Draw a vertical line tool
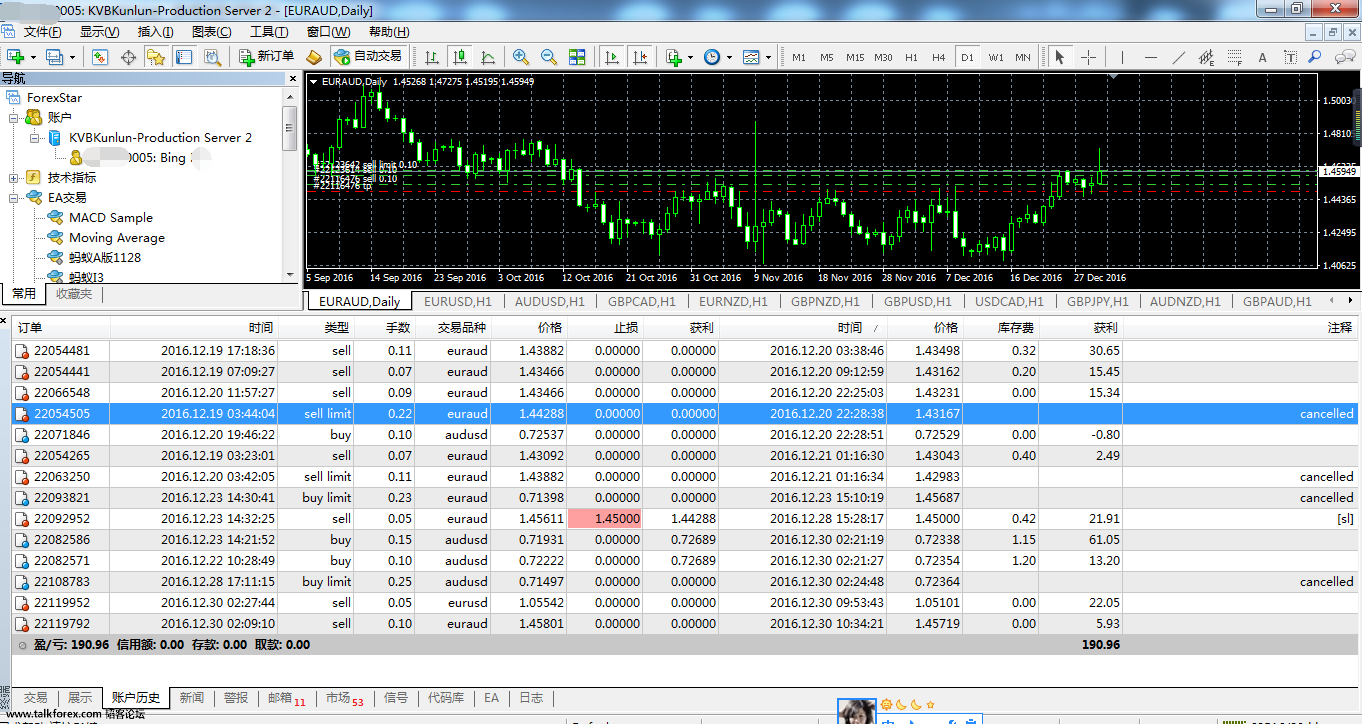Viewport: 1362px width, 724px height. (1122, 57)
